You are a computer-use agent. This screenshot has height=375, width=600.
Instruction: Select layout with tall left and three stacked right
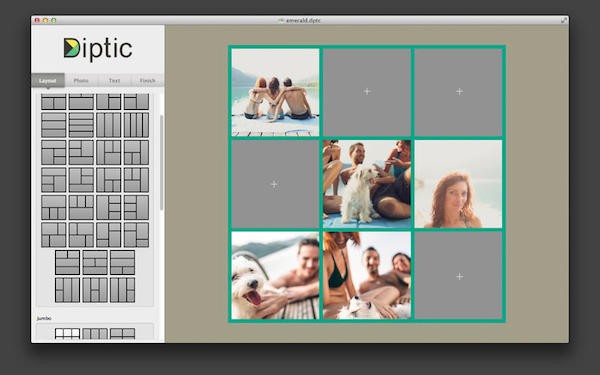pos(109,207)
